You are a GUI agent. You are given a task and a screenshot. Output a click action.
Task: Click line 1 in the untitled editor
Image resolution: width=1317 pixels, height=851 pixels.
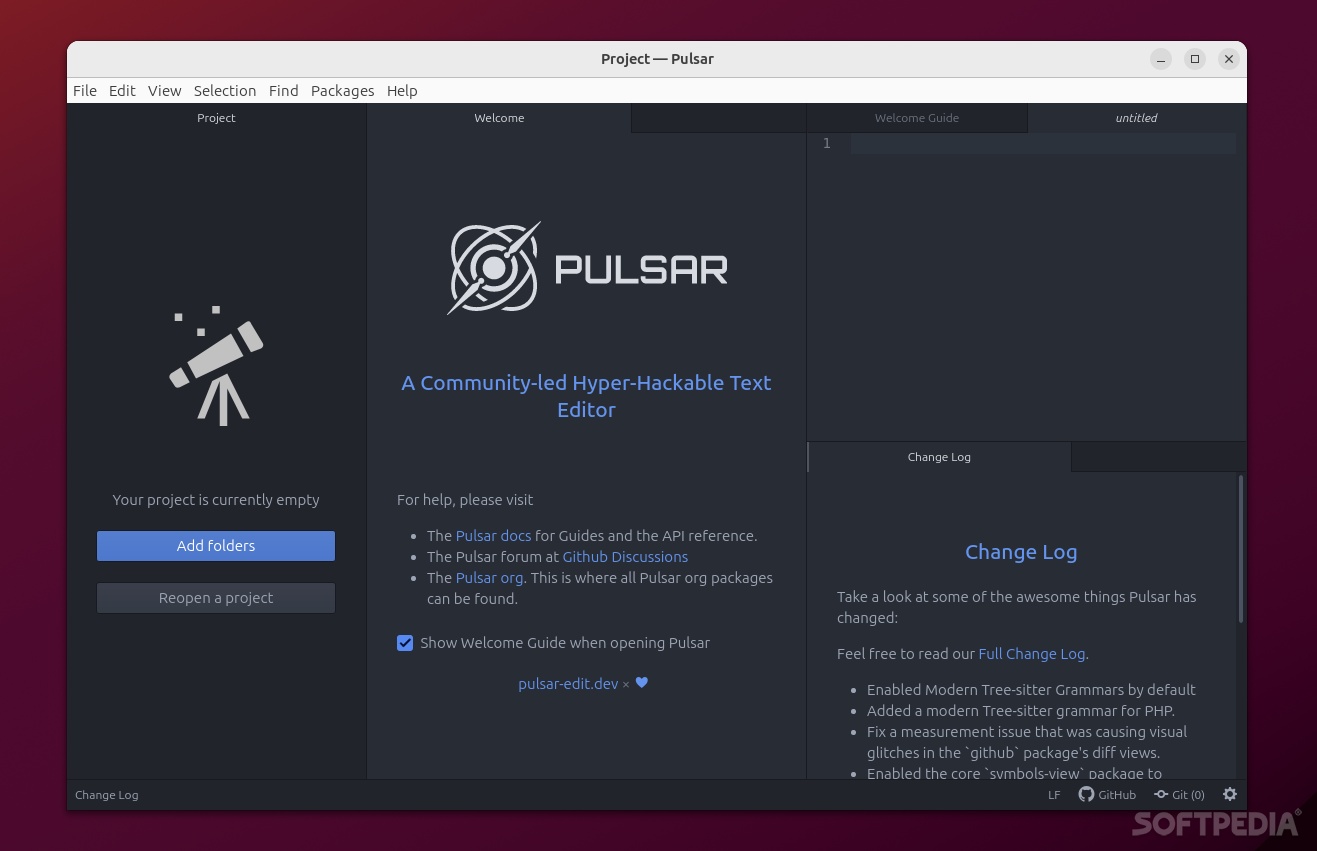1000,143
